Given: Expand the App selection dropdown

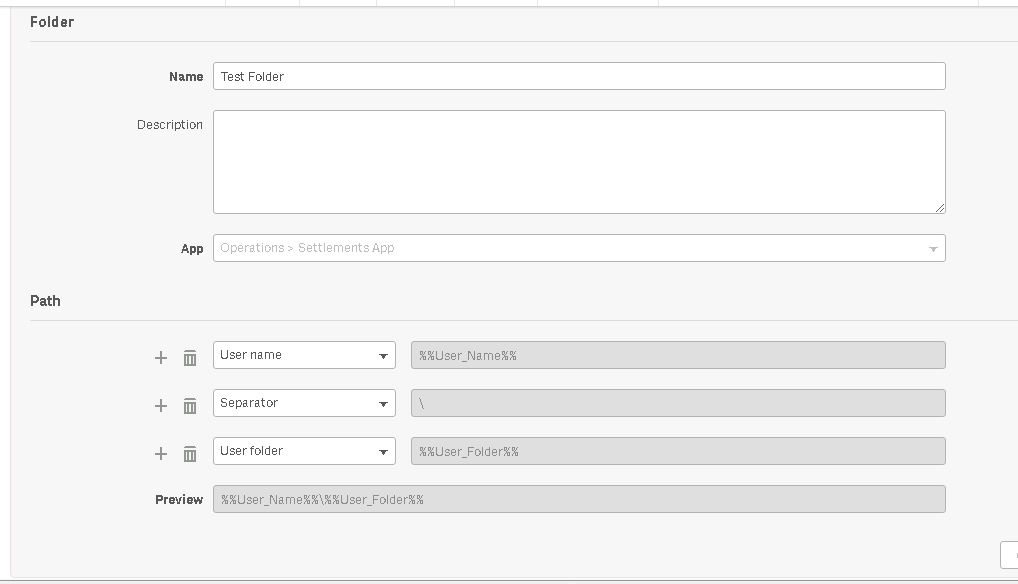Looking at the screenshot, I should click(579, 248).
